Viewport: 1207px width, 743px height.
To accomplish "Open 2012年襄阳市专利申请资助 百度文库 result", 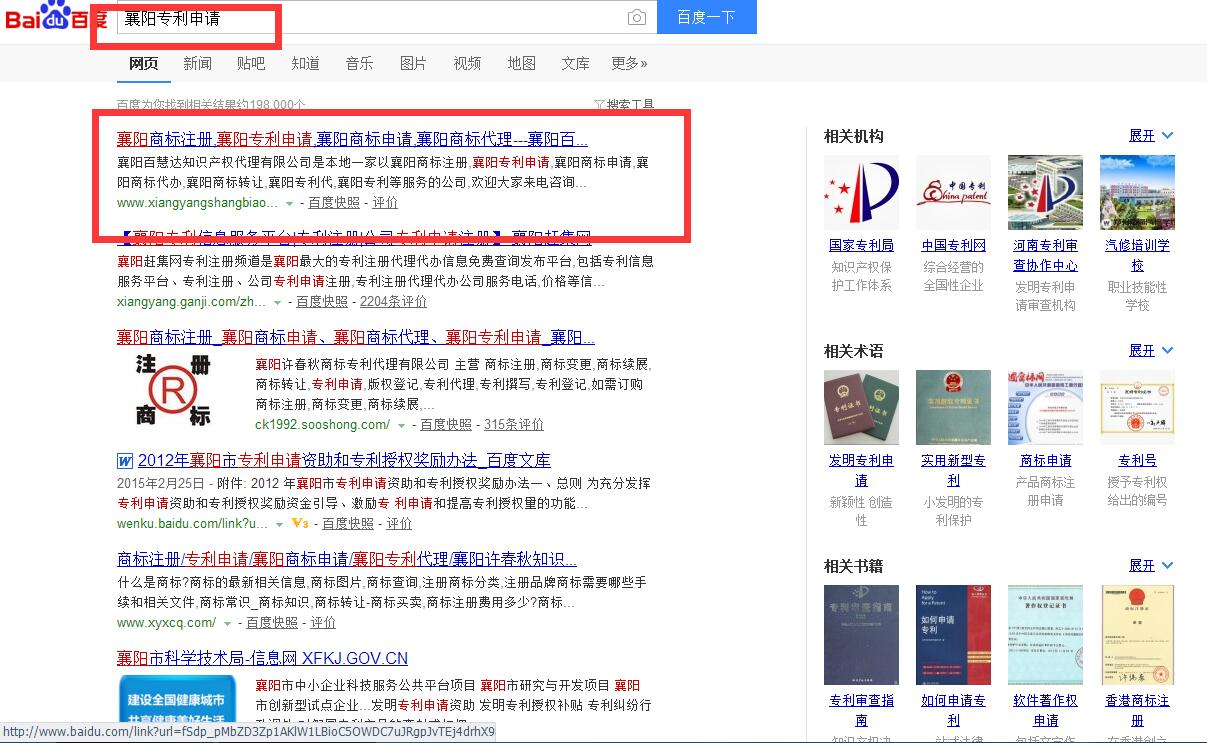I will click(x=344, y=461).
